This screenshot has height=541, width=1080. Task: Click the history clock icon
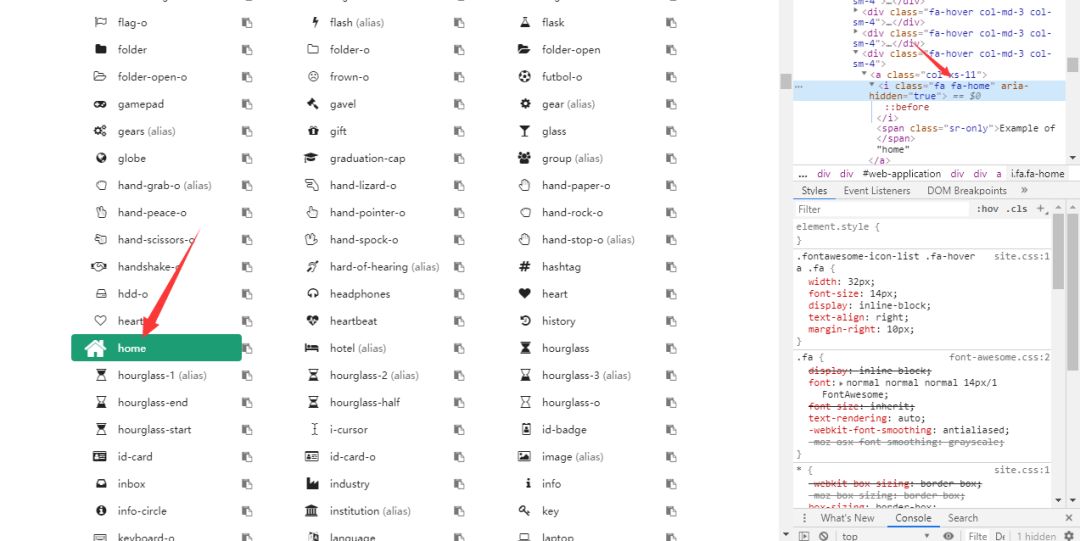click(x=526, y=321)
